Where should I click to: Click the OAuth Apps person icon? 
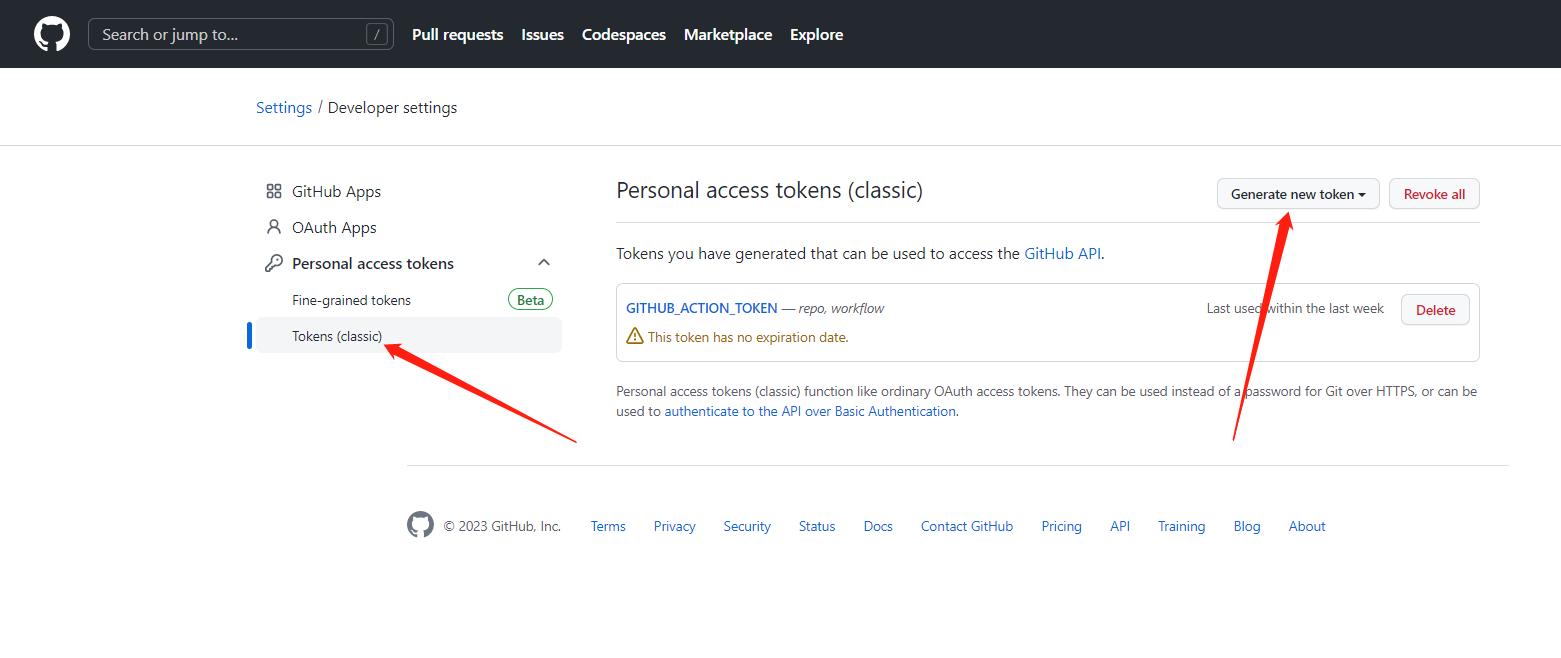[273, 227]
